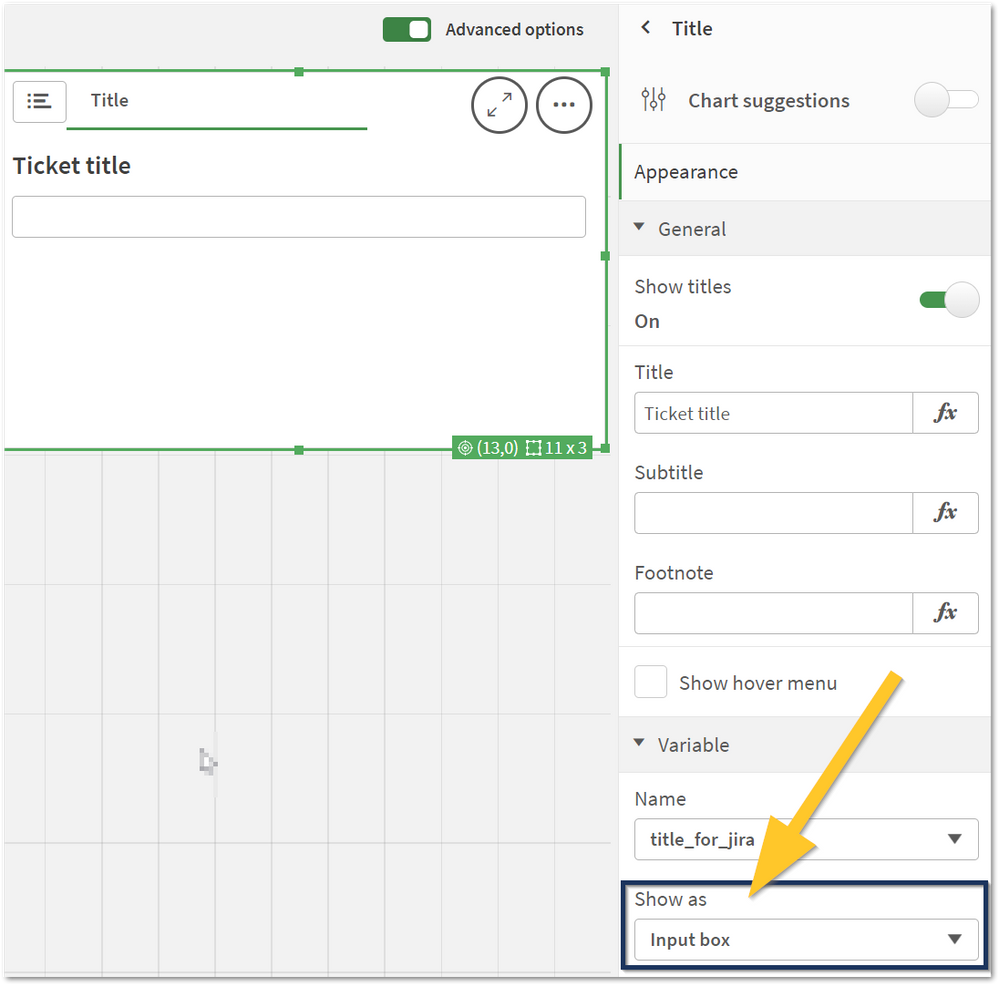Collapse the General section

[640, 228]
